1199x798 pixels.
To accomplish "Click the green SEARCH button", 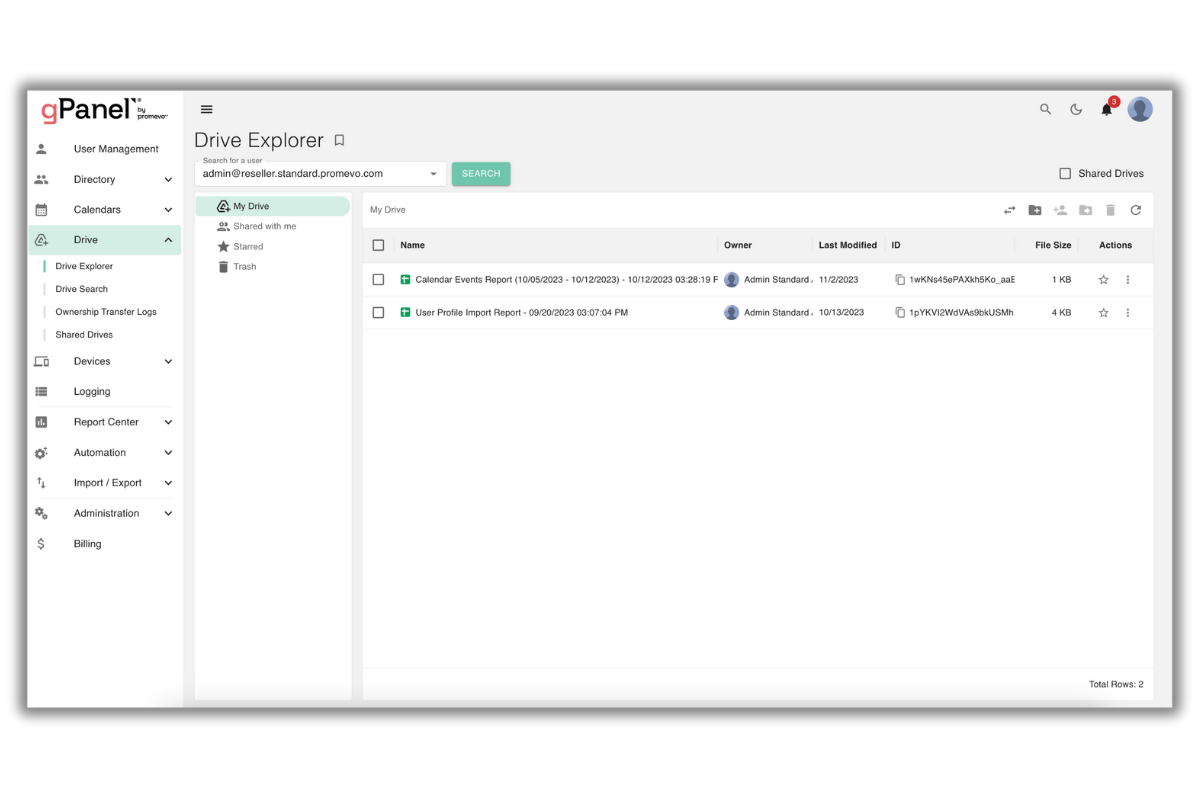I will pyautogui.click(x=481, y=174).
